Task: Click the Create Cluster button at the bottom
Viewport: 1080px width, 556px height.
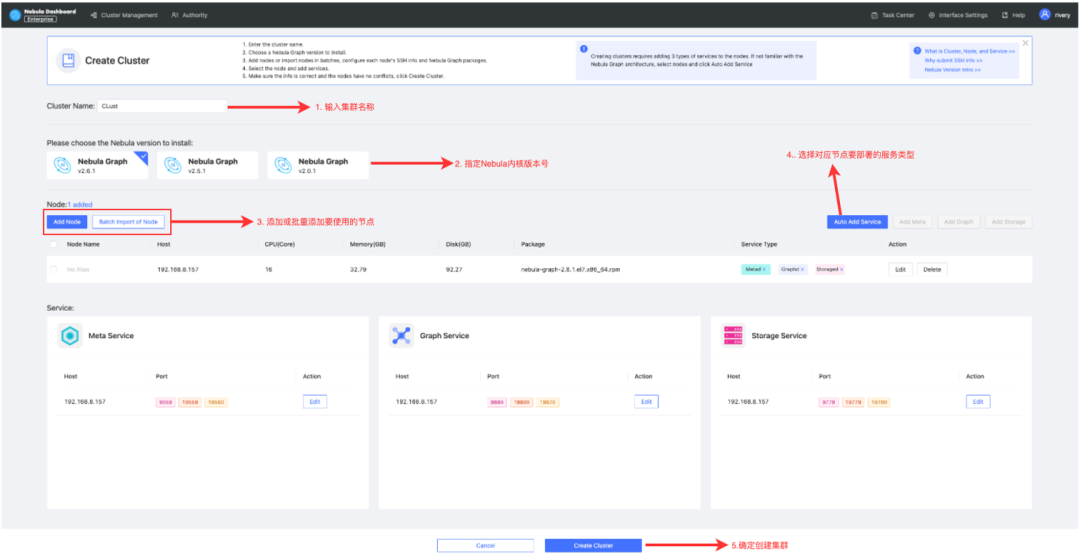Action: click(x=593, y=545)
